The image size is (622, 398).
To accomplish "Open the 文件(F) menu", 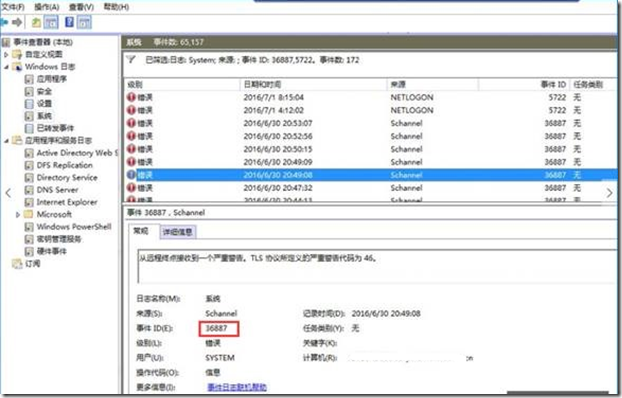I will coord(13,7).
